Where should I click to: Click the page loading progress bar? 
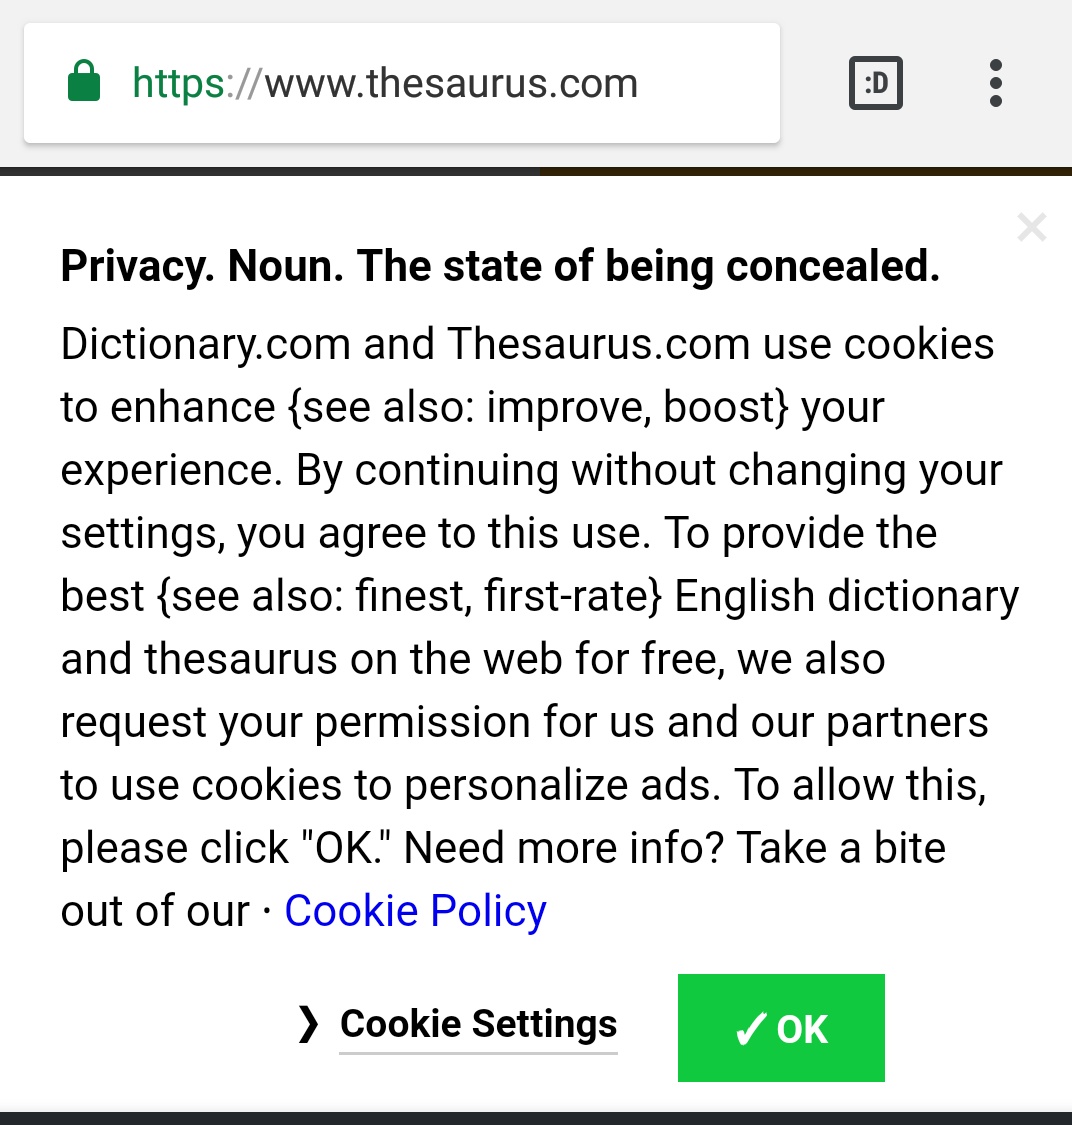coord(536,171)
